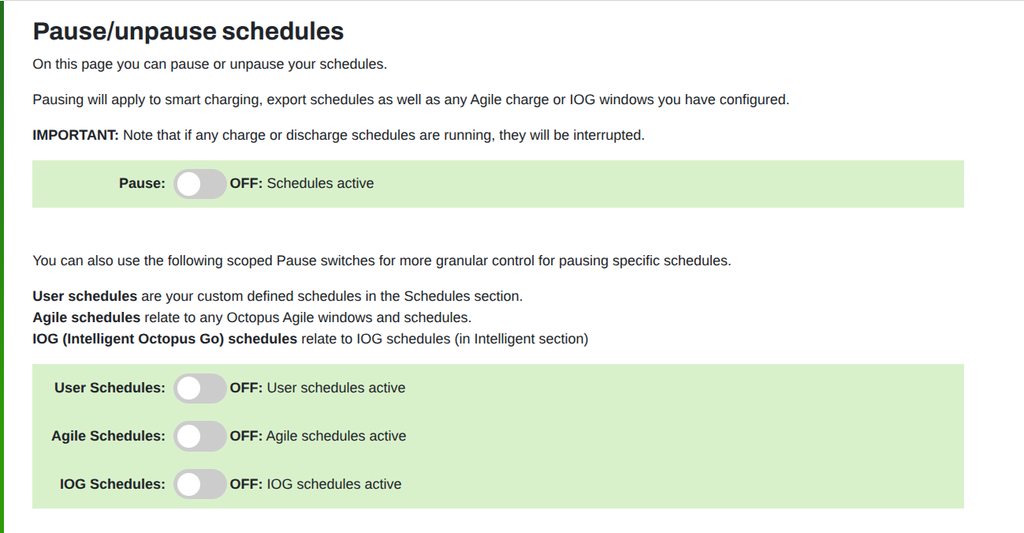Click the "Pausing will apply to smart charging" paragraph

(410, 100)
